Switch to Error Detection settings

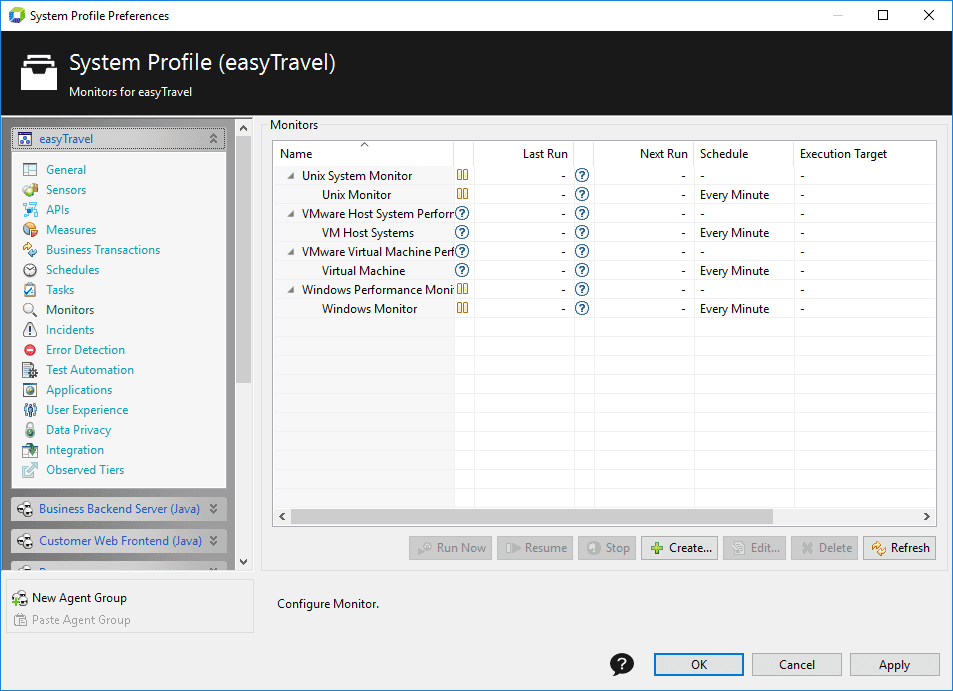click(85, 350)
